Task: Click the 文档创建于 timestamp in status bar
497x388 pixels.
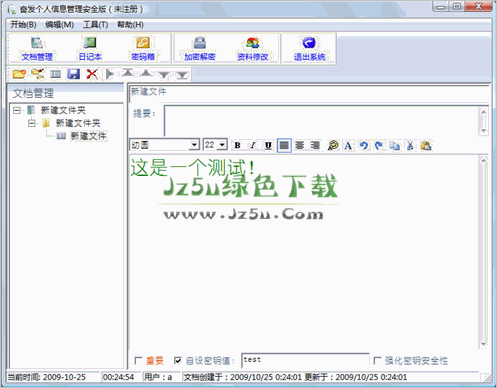Action: click(330, 377)
